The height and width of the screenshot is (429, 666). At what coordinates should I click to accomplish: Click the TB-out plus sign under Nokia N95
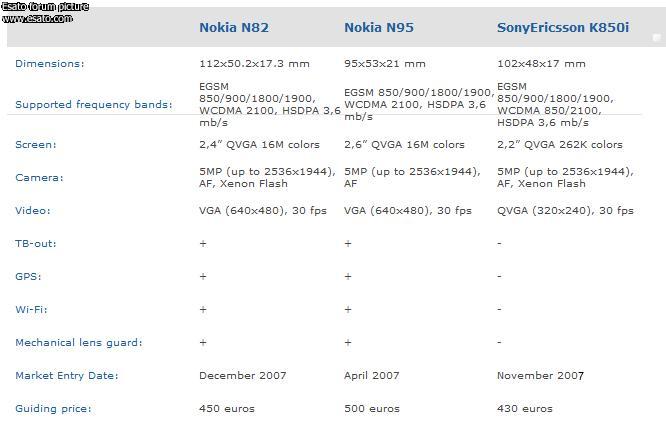point(348,243)
